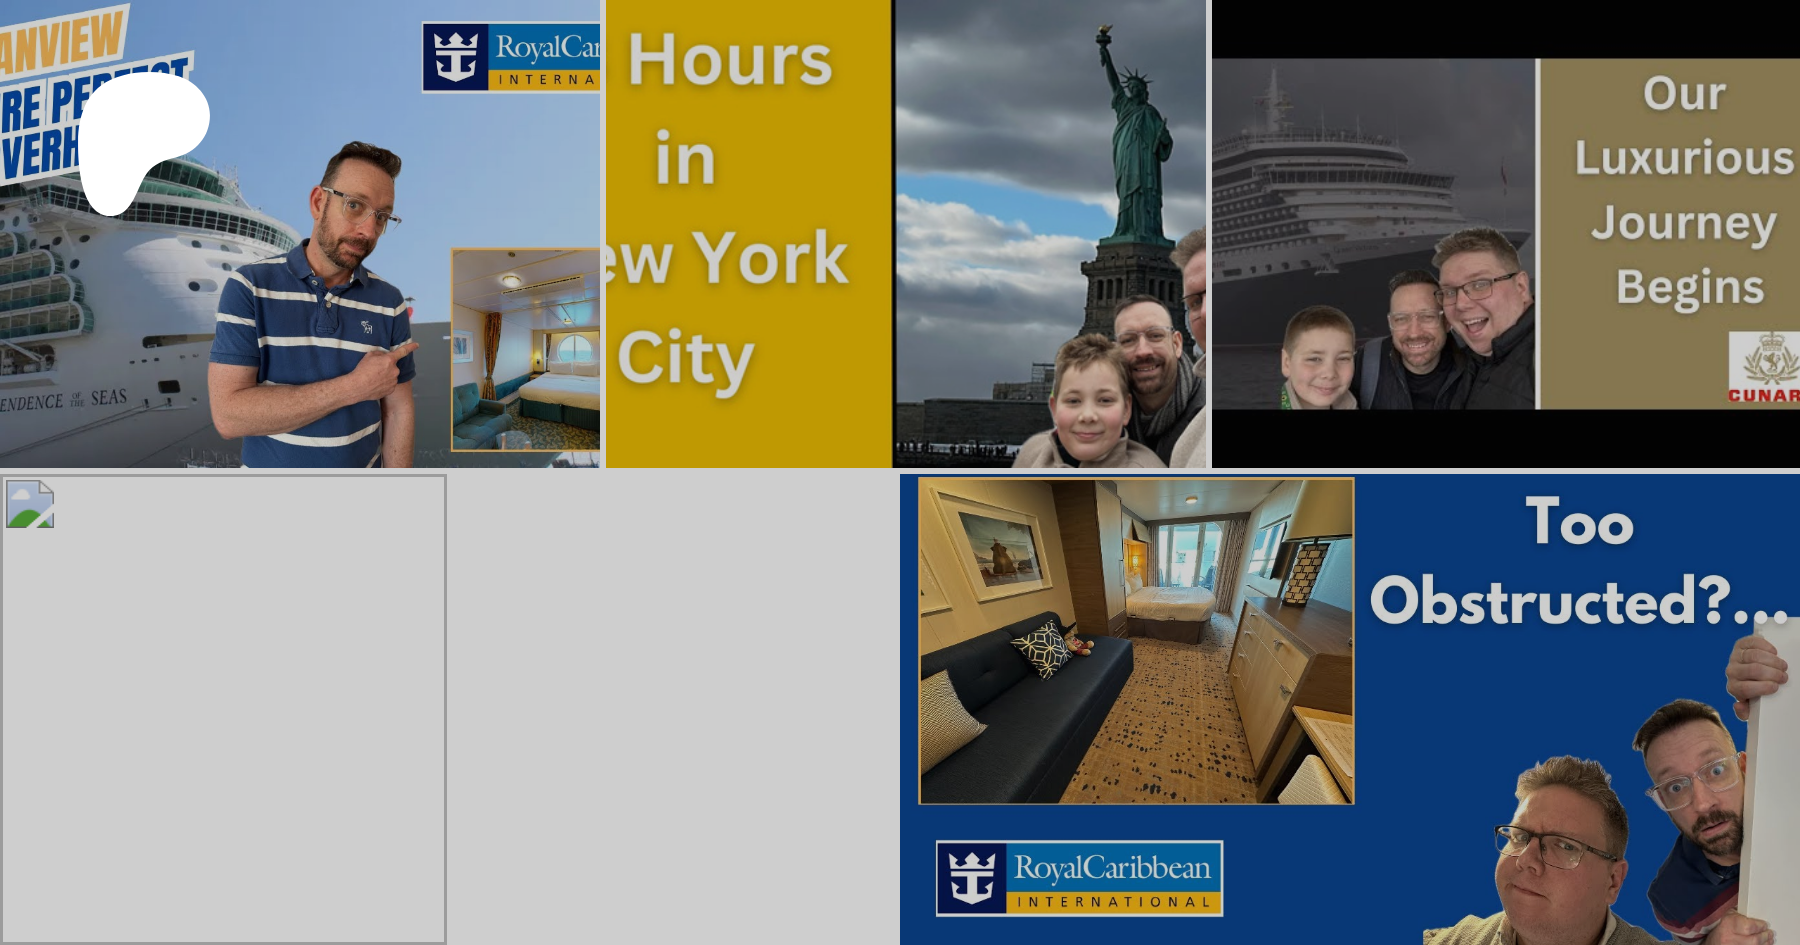Image resolution: width=1800 pixels, height=945 pixels.
Task: Click the statue's raised torch
Action: [1103, 37]
